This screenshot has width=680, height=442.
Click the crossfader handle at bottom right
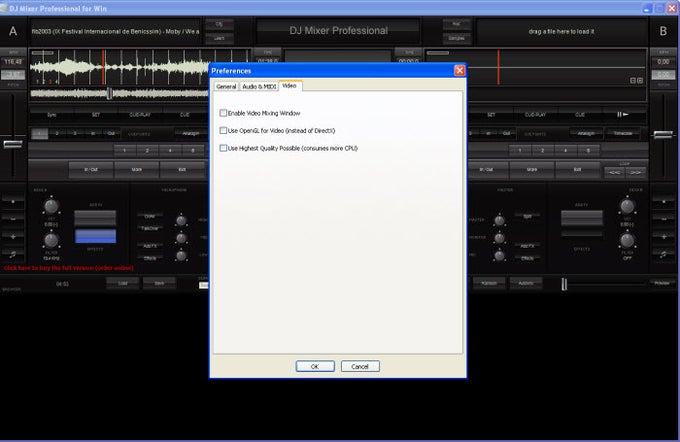tap(564, 284)
